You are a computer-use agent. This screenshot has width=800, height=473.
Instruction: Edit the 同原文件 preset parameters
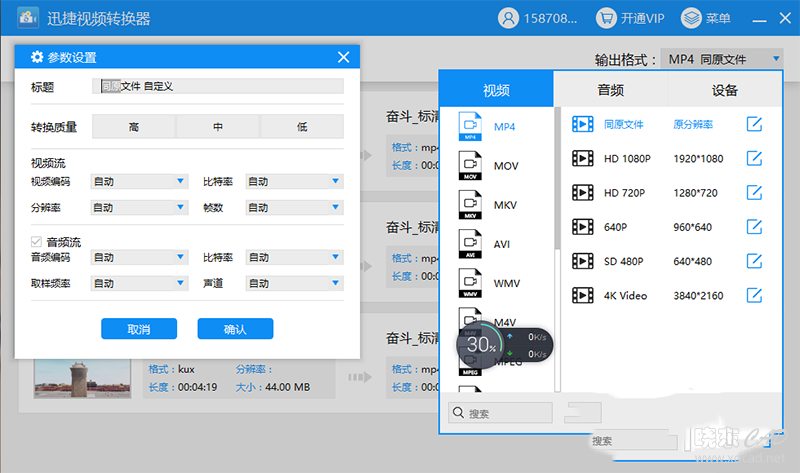[754, 124]
